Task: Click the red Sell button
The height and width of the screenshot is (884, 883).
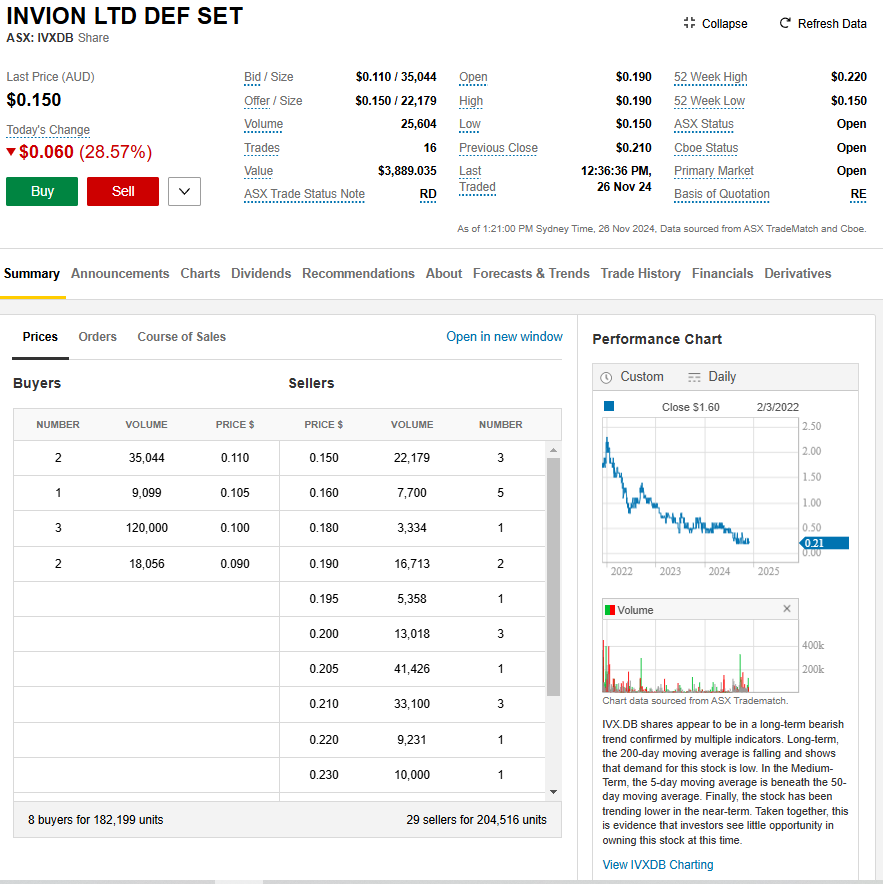Action: (x=123, y=192)
